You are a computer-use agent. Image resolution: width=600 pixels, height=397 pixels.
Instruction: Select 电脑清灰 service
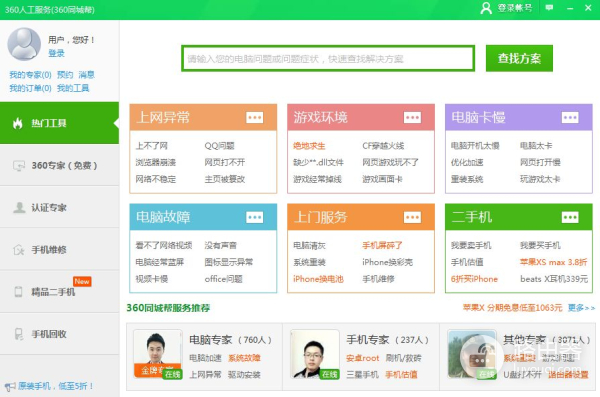(309, 245)
